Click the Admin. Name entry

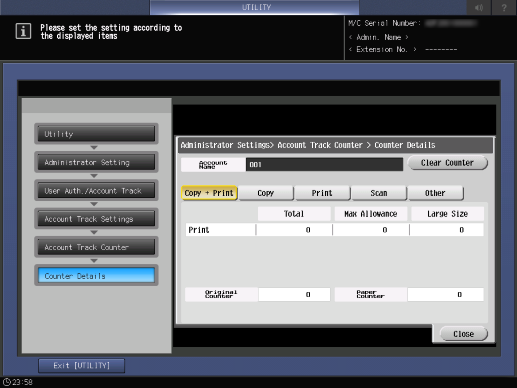(x=379, y=37)
